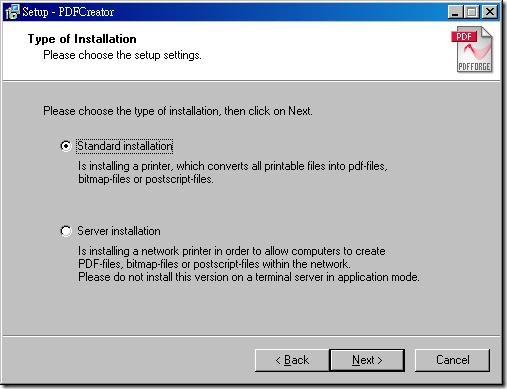Cancel the PDFCreator setup
The image size is (507, 389).
tap(452, 360)
